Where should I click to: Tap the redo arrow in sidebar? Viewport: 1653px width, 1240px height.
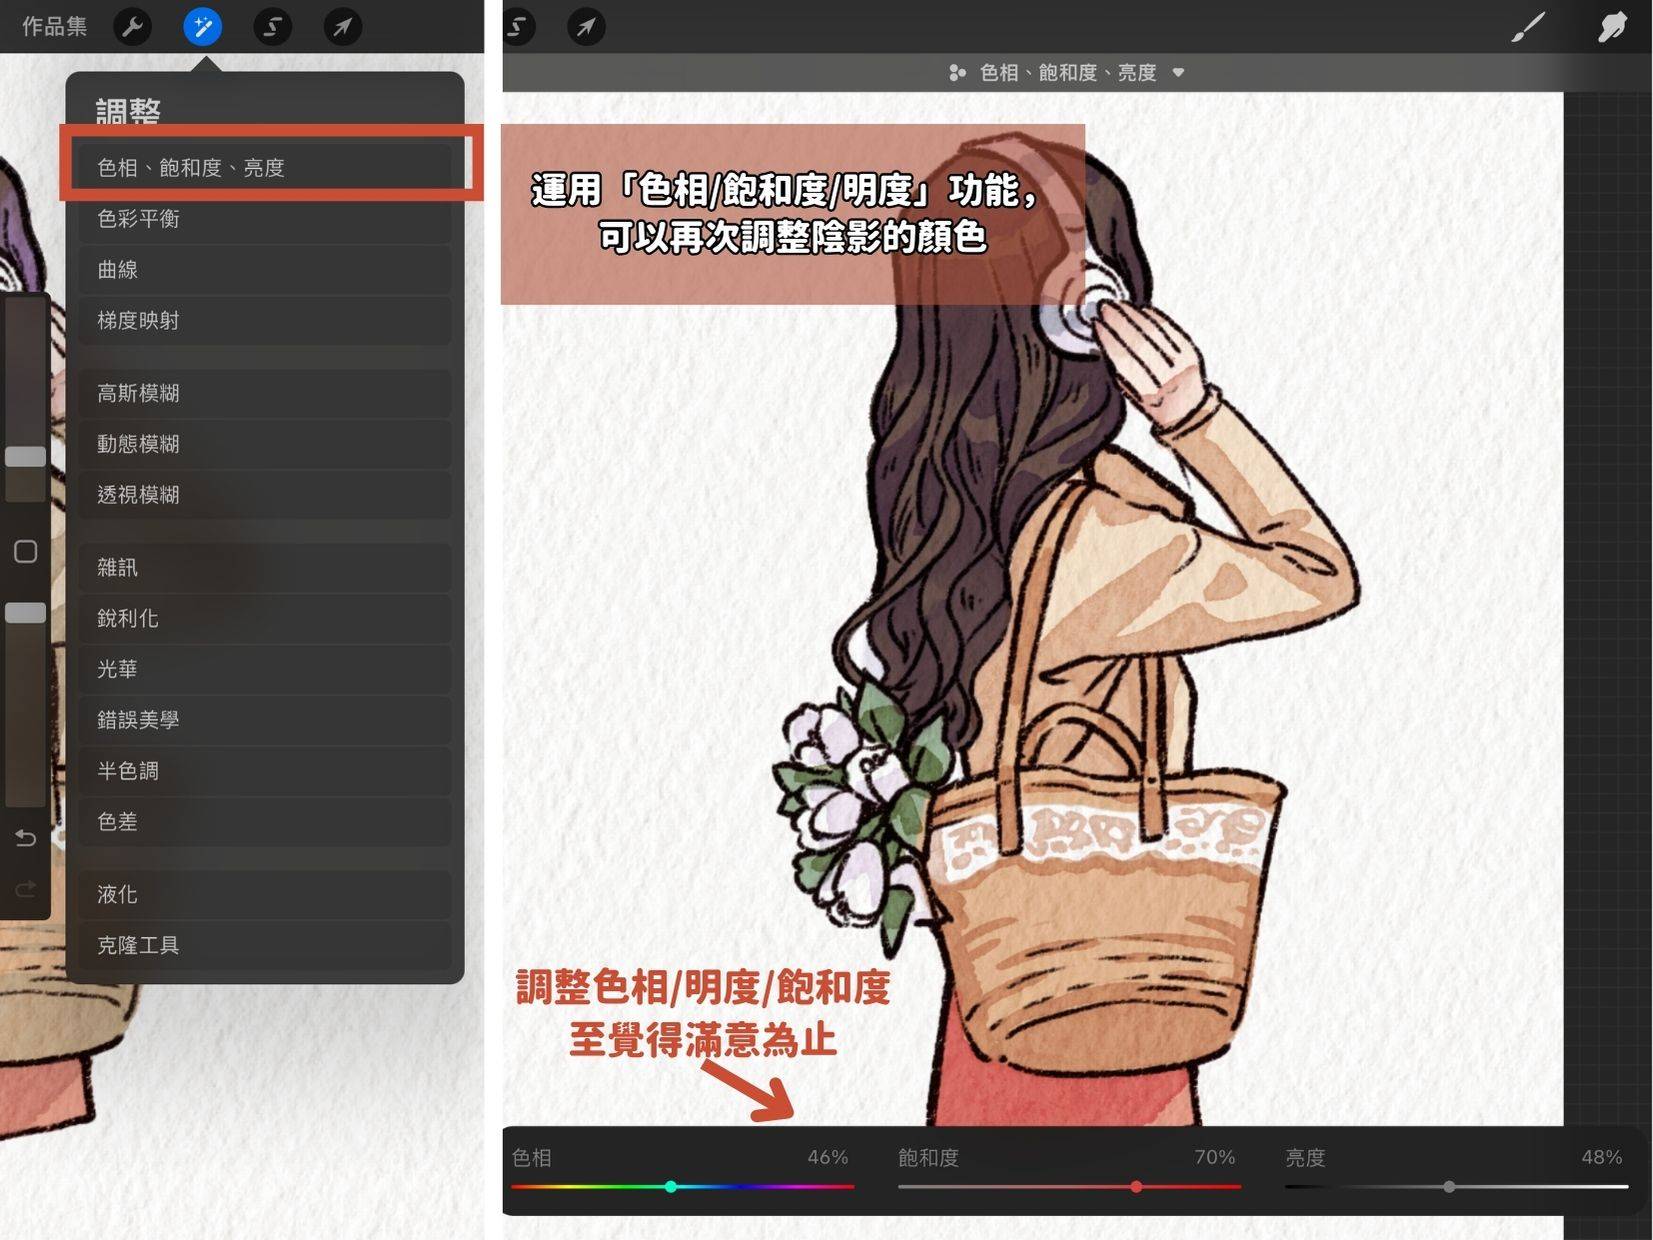tap(26, 889)
